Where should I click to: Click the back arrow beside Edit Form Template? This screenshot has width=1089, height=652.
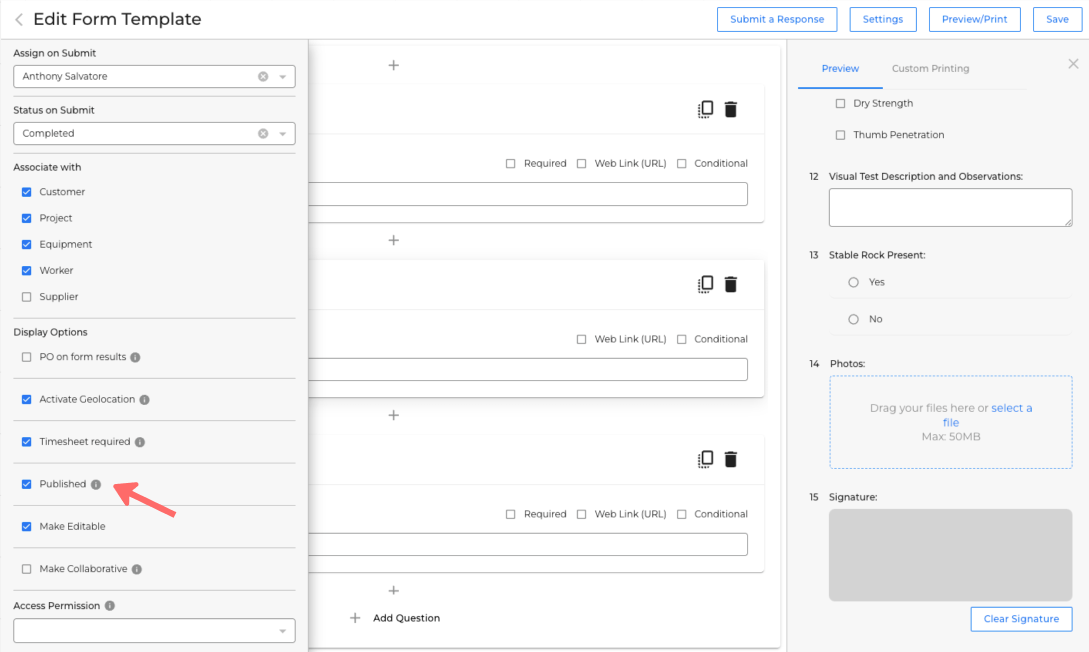click(x=19, y=20)
